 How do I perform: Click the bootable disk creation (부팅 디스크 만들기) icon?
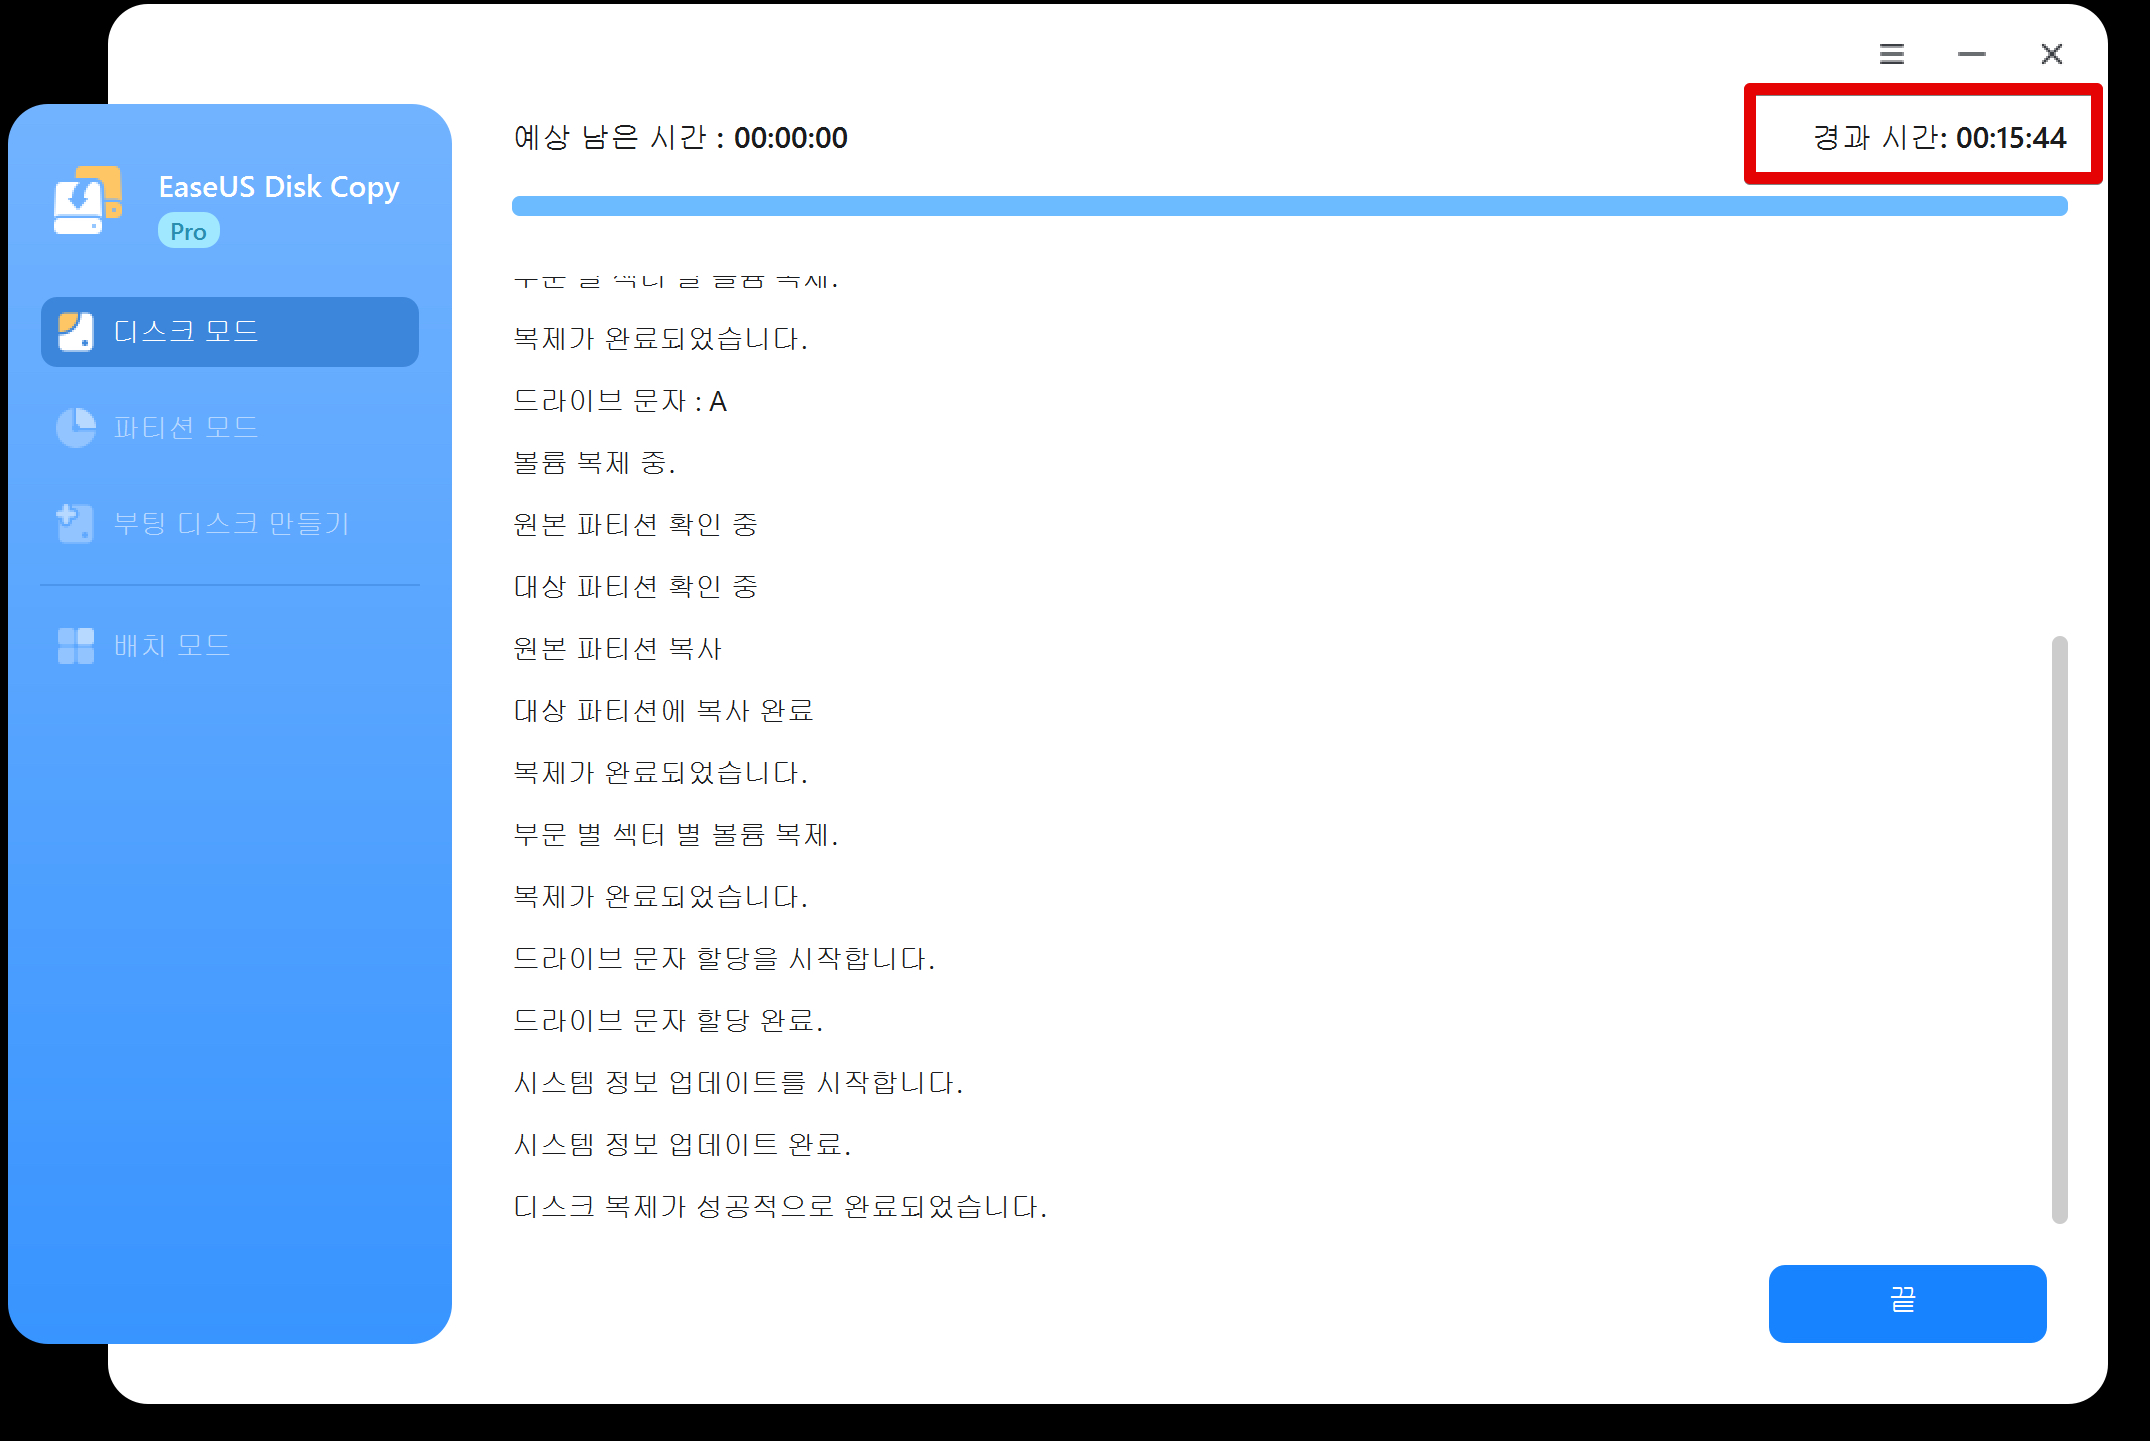coord(76,524)
